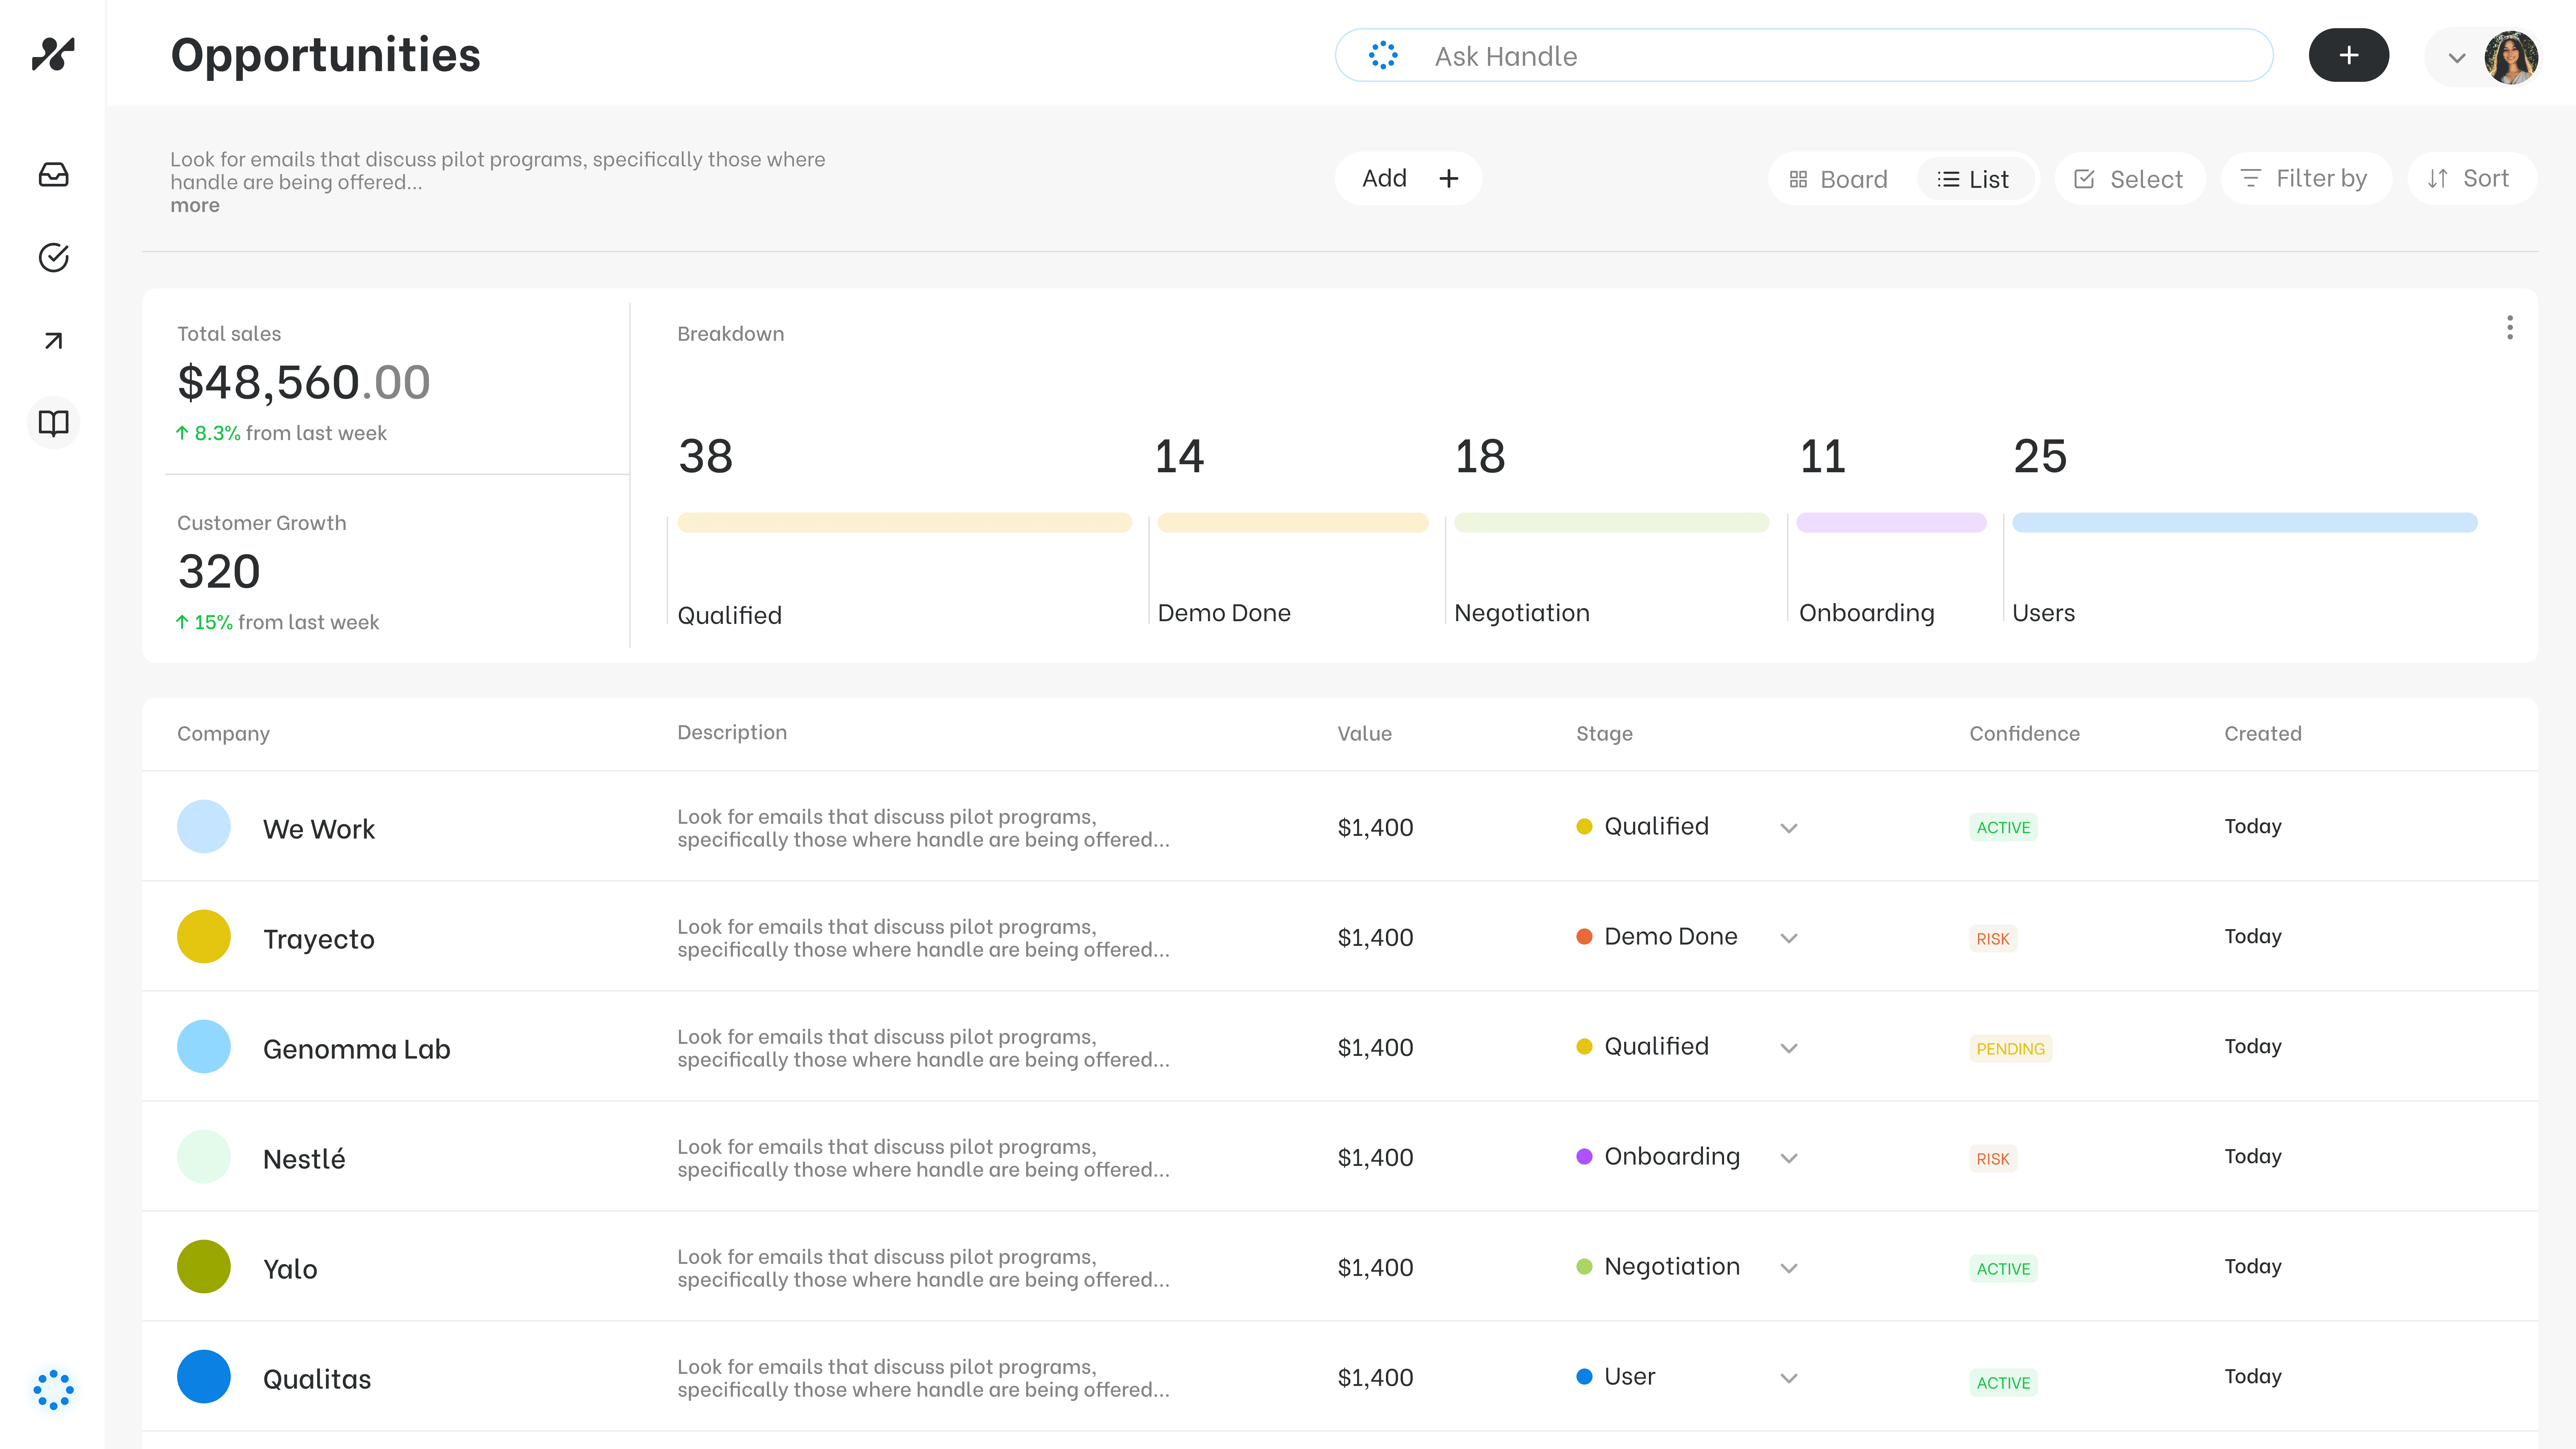Viewport: 2576px width, 1449px height.
Task: Click the 'more' link under description
Action: click(194, 205)
